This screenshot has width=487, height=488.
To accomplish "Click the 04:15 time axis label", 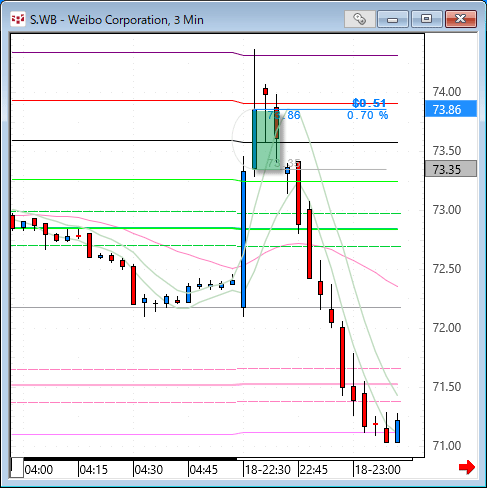I will (x=94, y=470).
